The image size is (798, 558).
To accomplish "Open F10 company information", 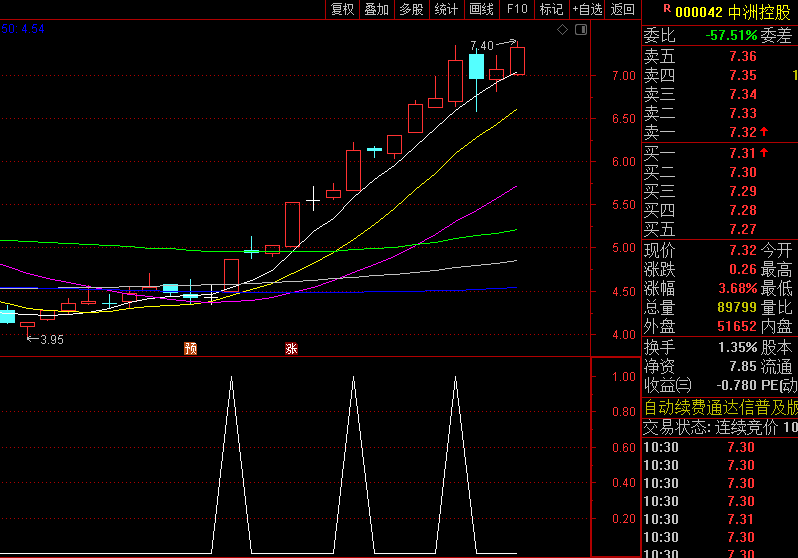I will click(x=516, y=10).
